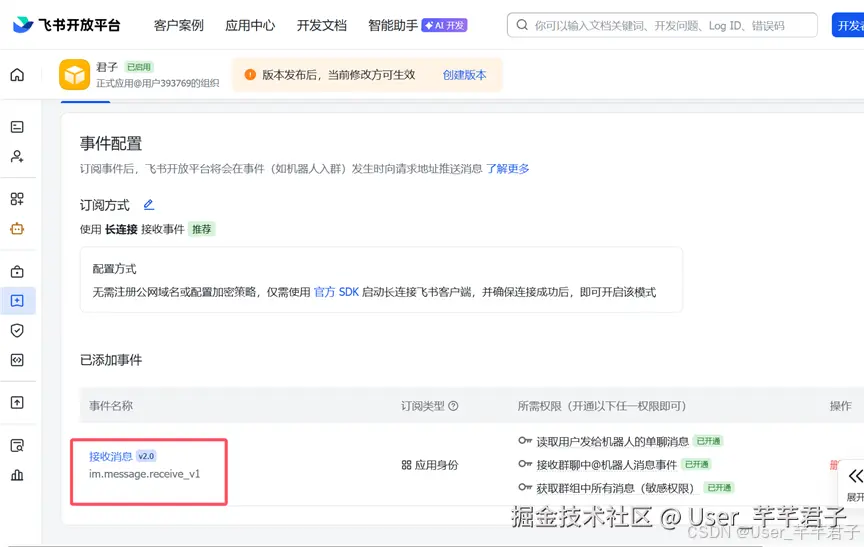This screenshot has height=547, width=864.
Task: Click the grid icon beside 应用身份
Action: pyautogui.click(x=407, y=465)
